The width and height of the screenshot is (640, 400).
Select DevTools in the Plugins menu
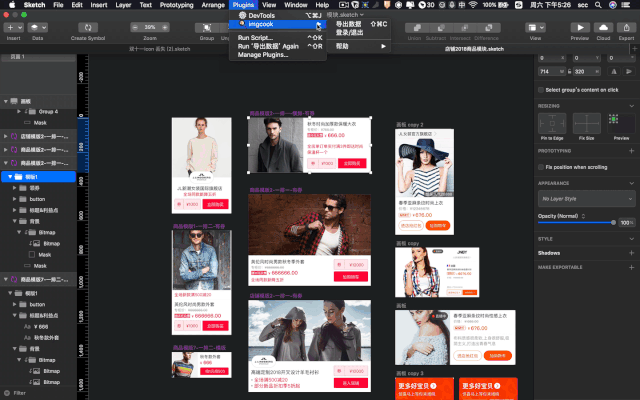click(278, 16)
